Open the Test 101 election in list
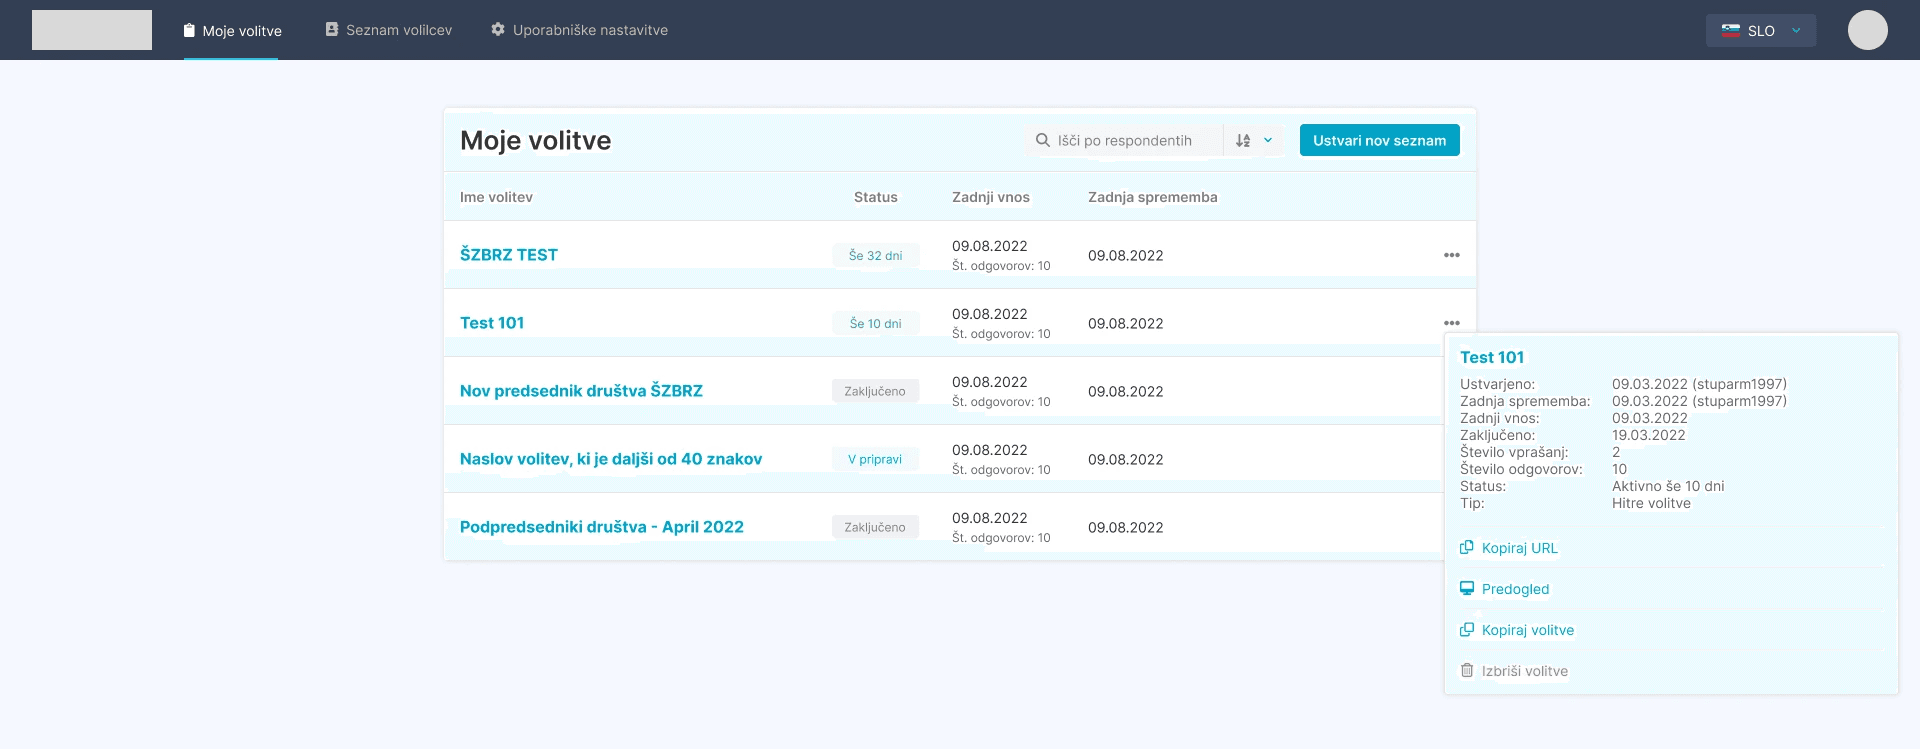Image resolution: width=1920 pixels, height=749 pixels. pos(492,323)
